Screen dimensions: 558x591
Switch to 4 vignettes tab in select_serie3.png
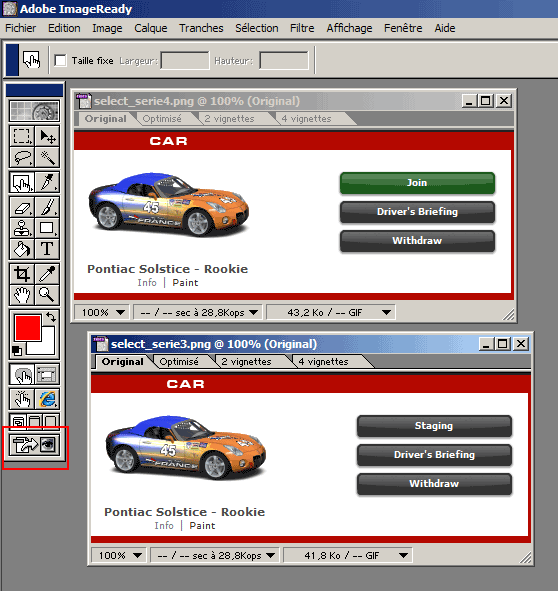click(323, 362)
